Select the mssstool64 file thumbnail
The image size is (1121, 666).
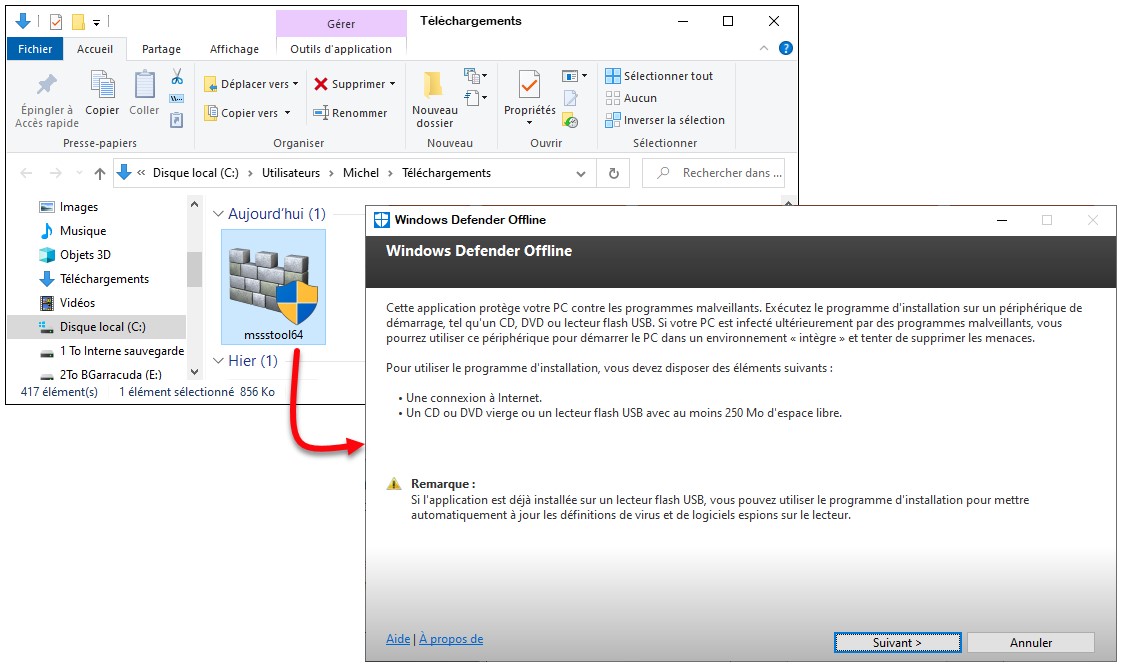273,285
